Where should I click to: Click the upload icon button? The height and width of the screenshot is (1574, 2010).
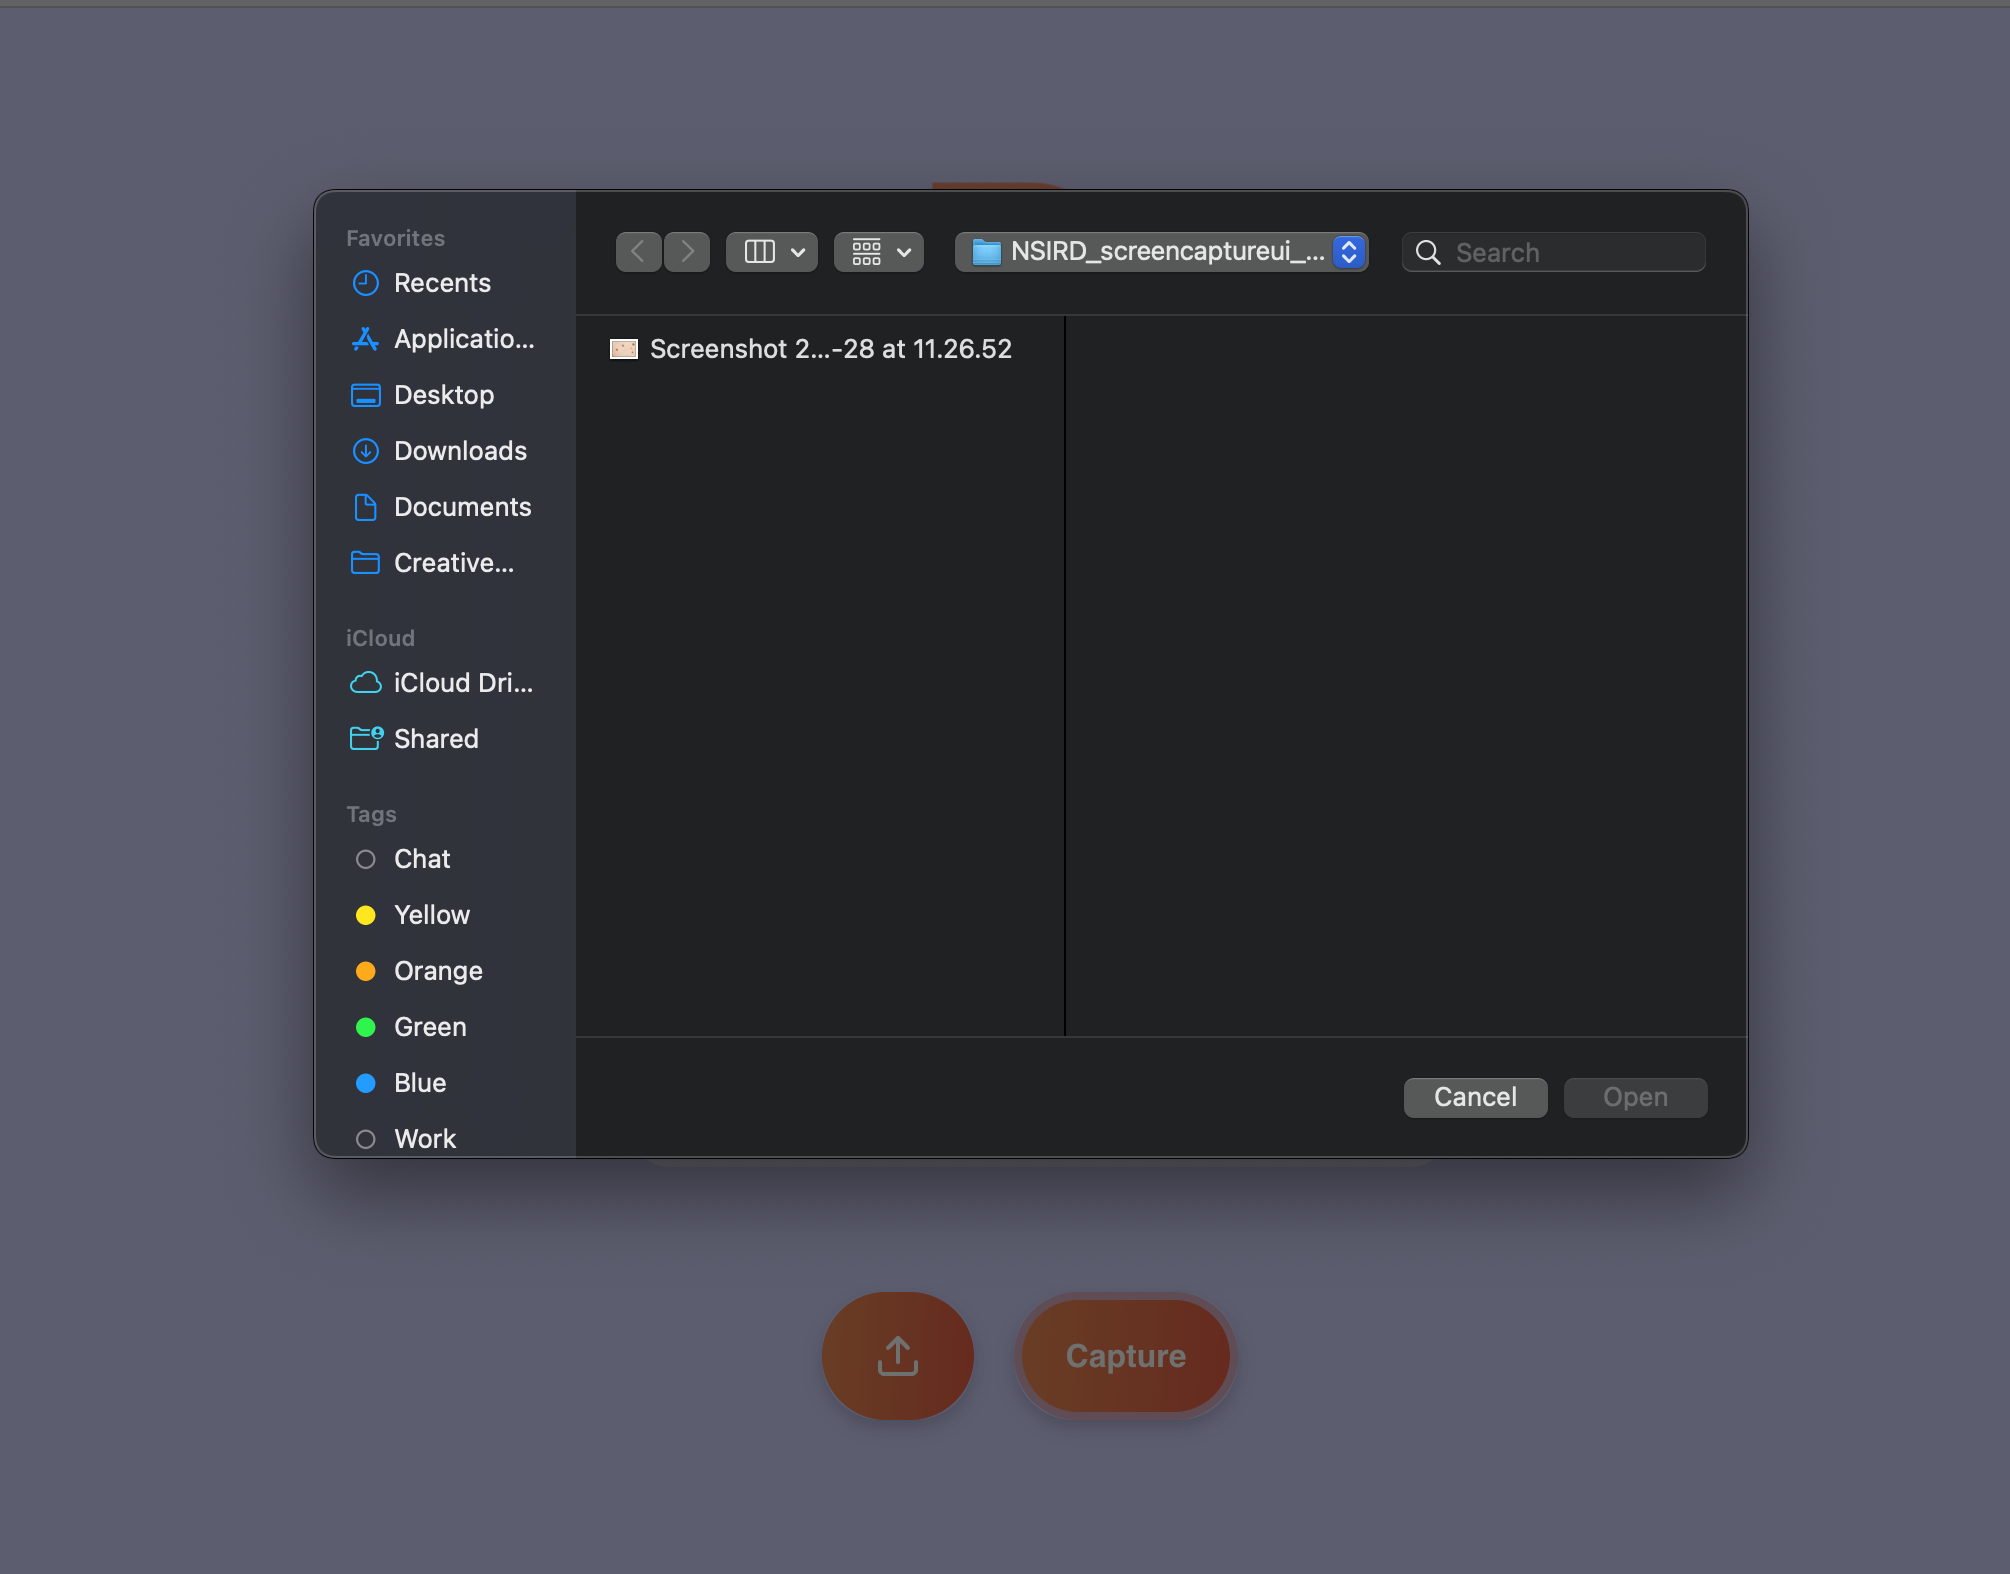897,1355
